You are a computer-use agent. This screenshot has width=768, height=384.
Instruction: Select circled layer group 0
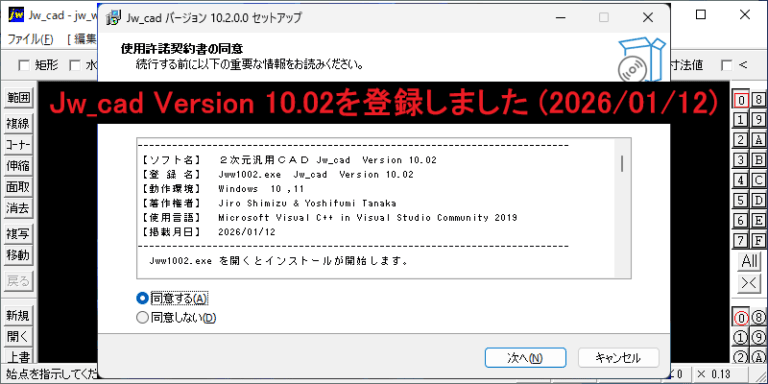tap(742, 318)
